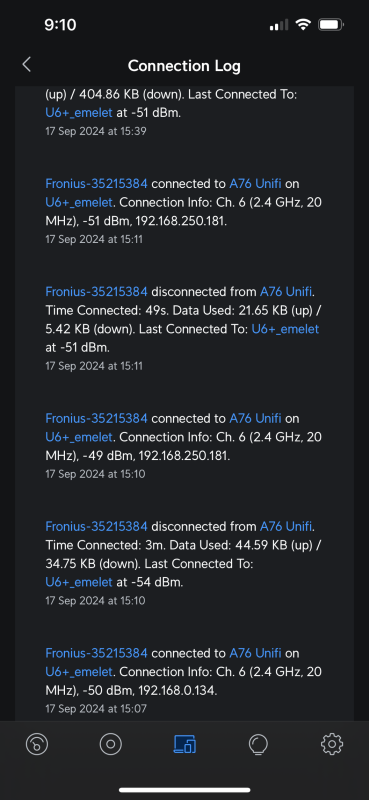The width and height of the screenshot is (369, 800).
Task: Open Fronius-35215384 link in 15:07 entry
Action: [96, 653]
